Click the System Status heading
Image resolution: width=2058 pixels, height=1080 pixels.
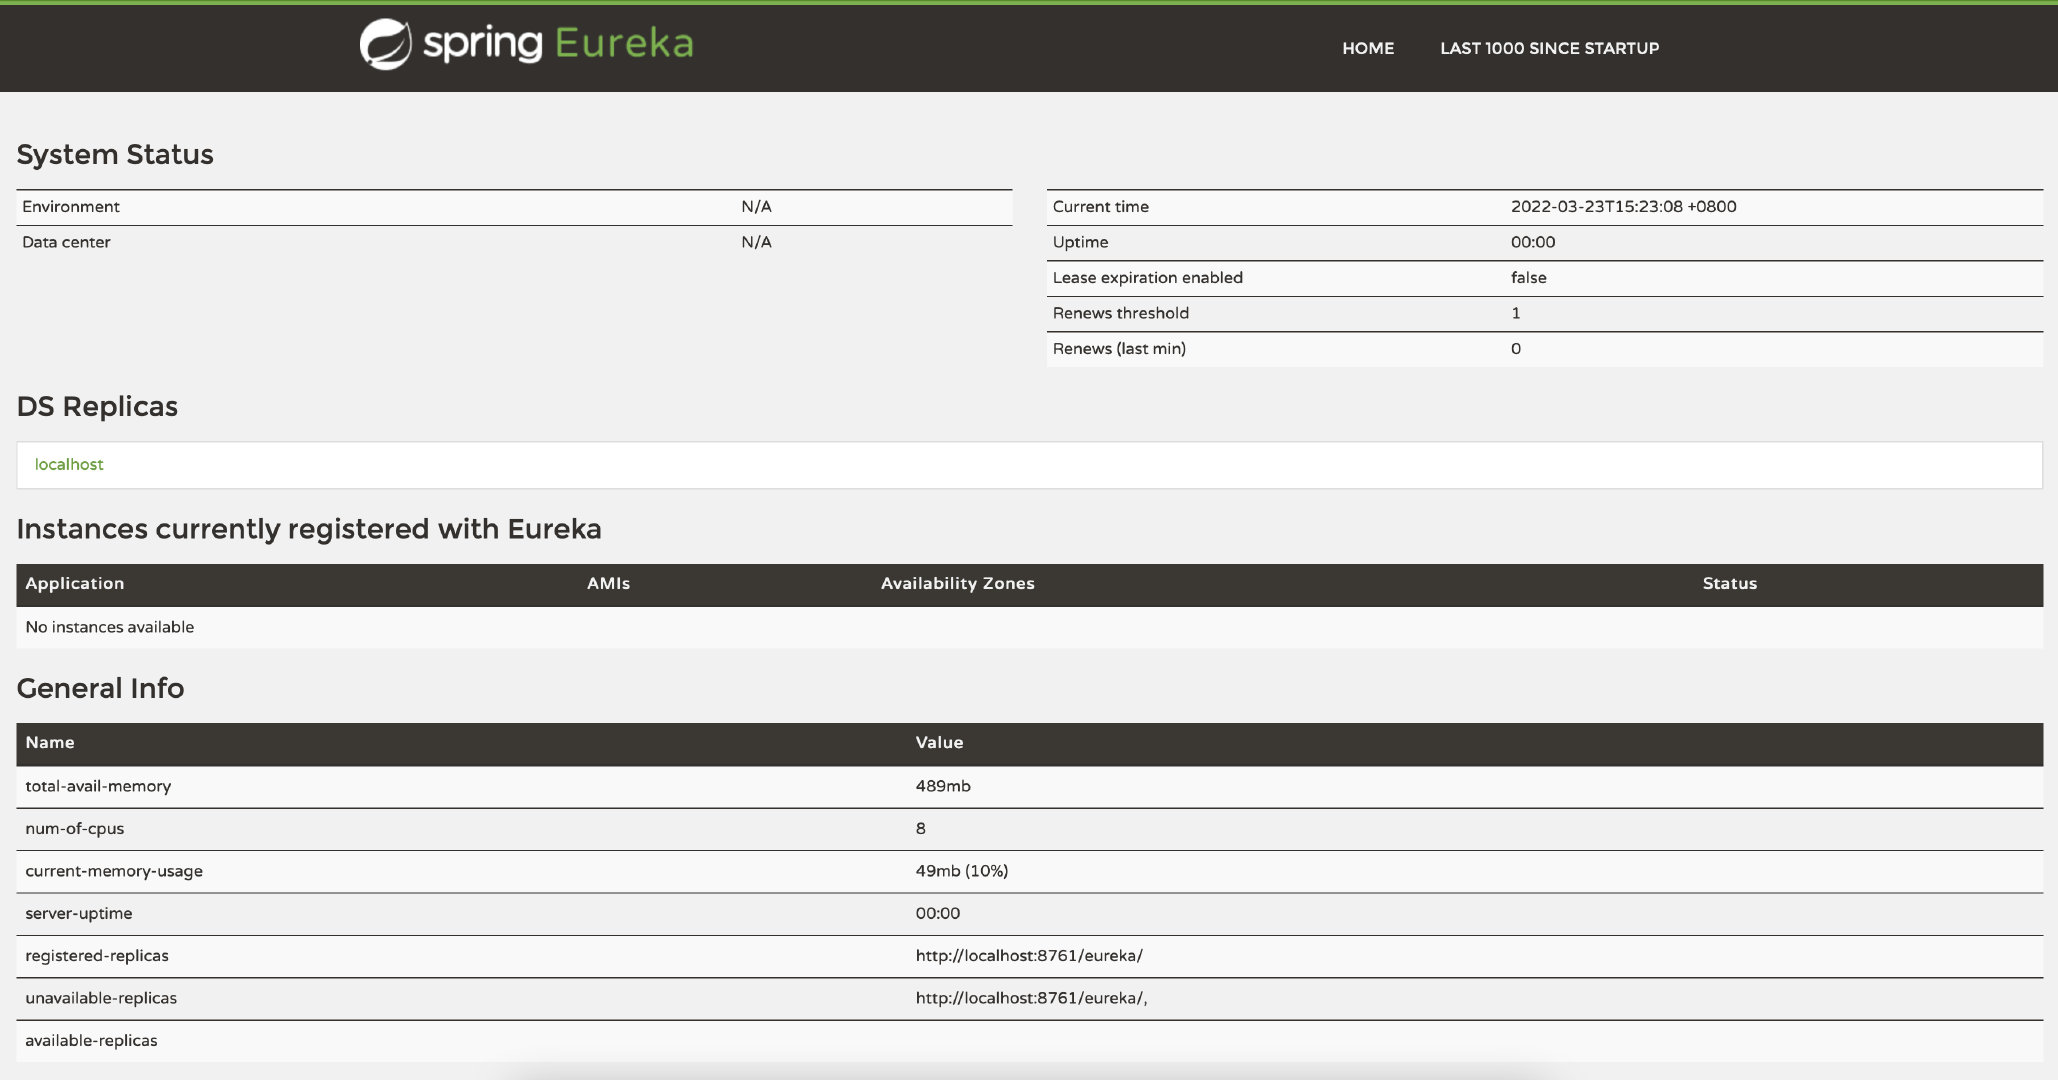coord(115,155)
